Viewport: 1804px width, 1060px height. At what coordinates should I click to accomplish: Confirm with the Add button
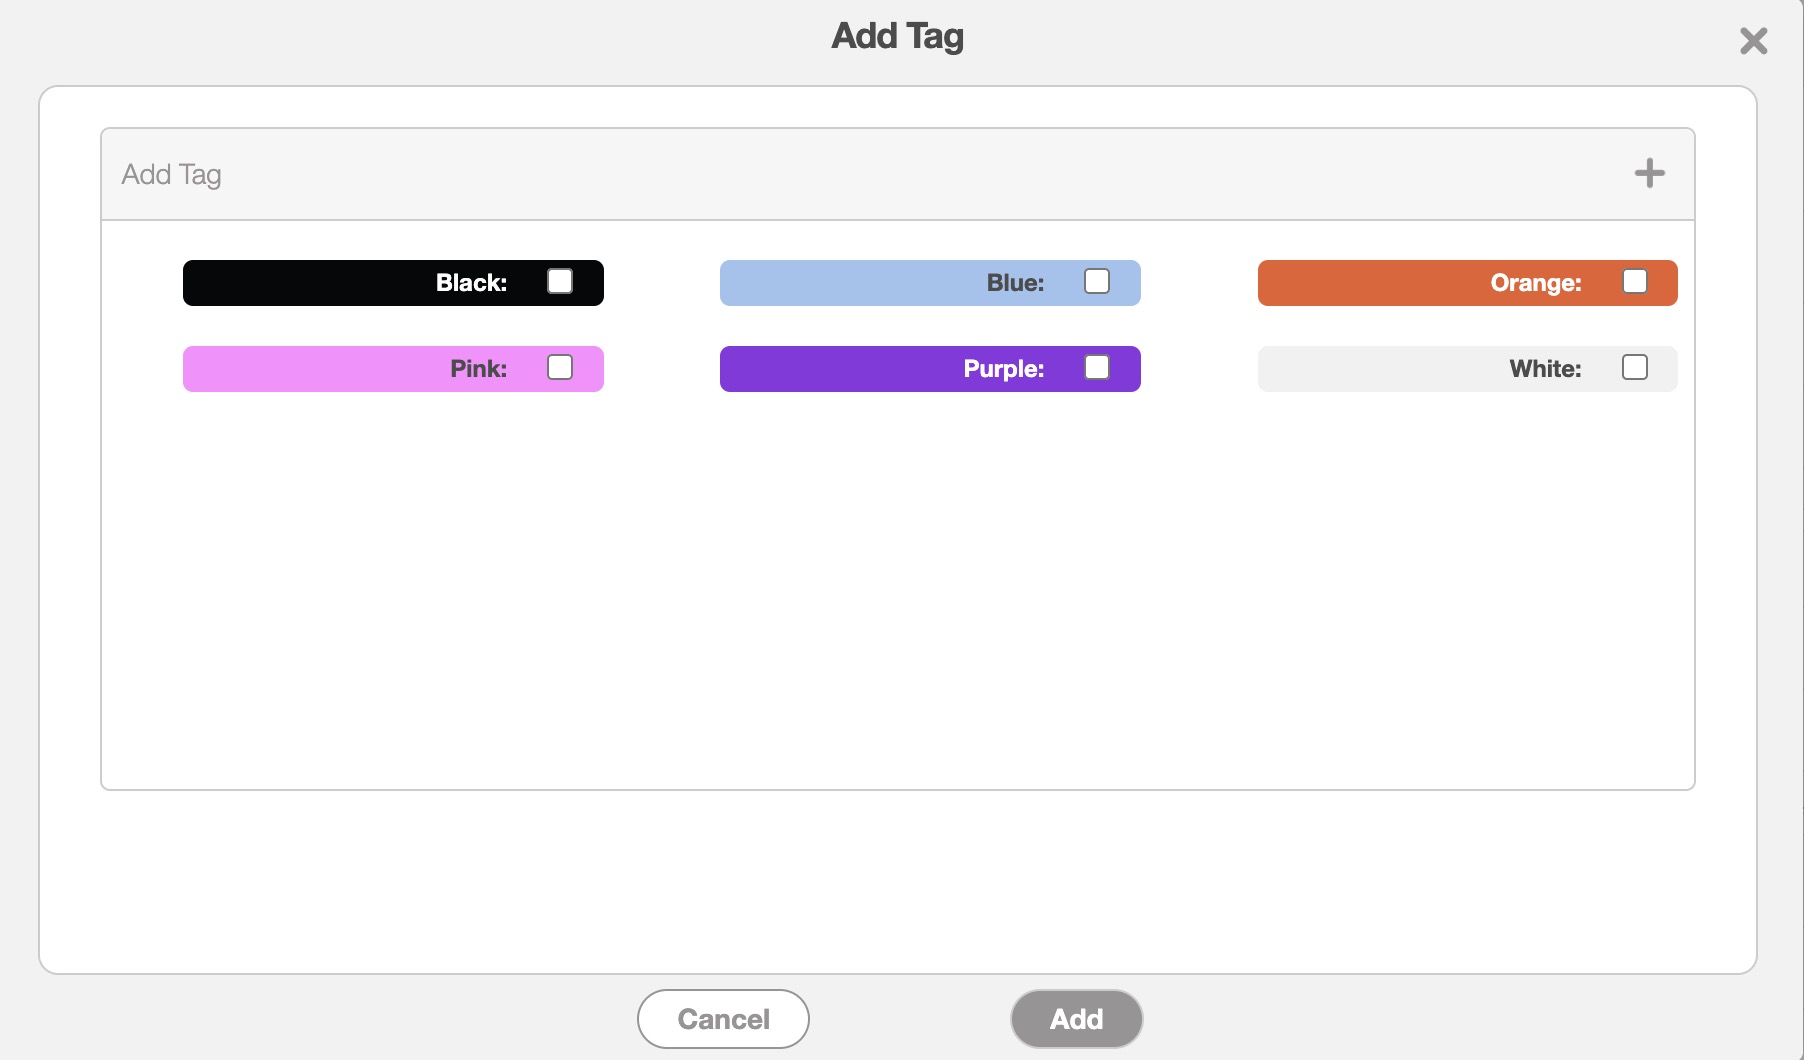tap(1076, 1019)
